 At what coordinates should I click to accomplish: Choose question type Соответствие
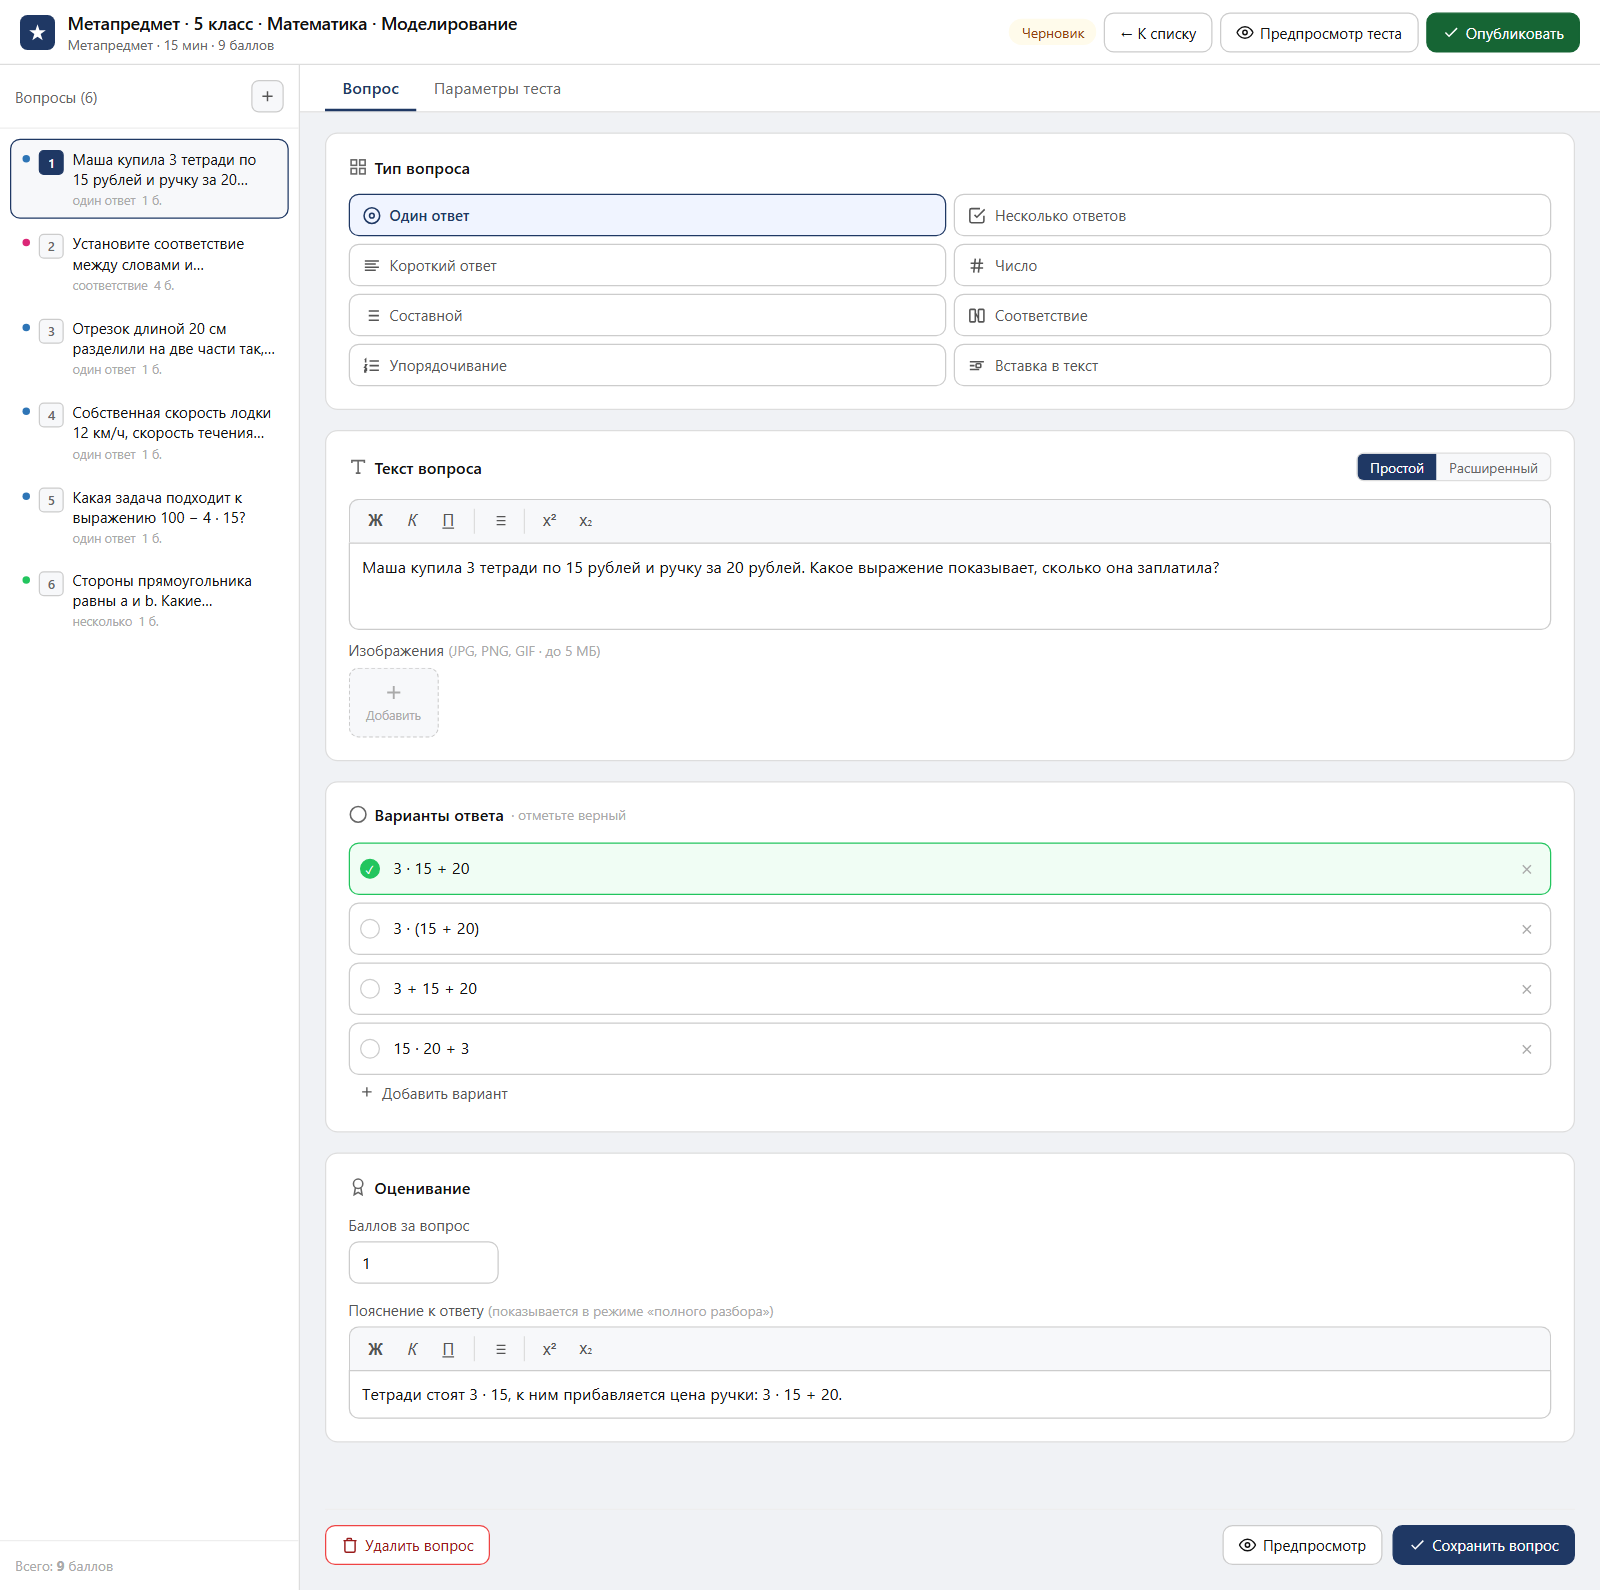pos(1252,315)
